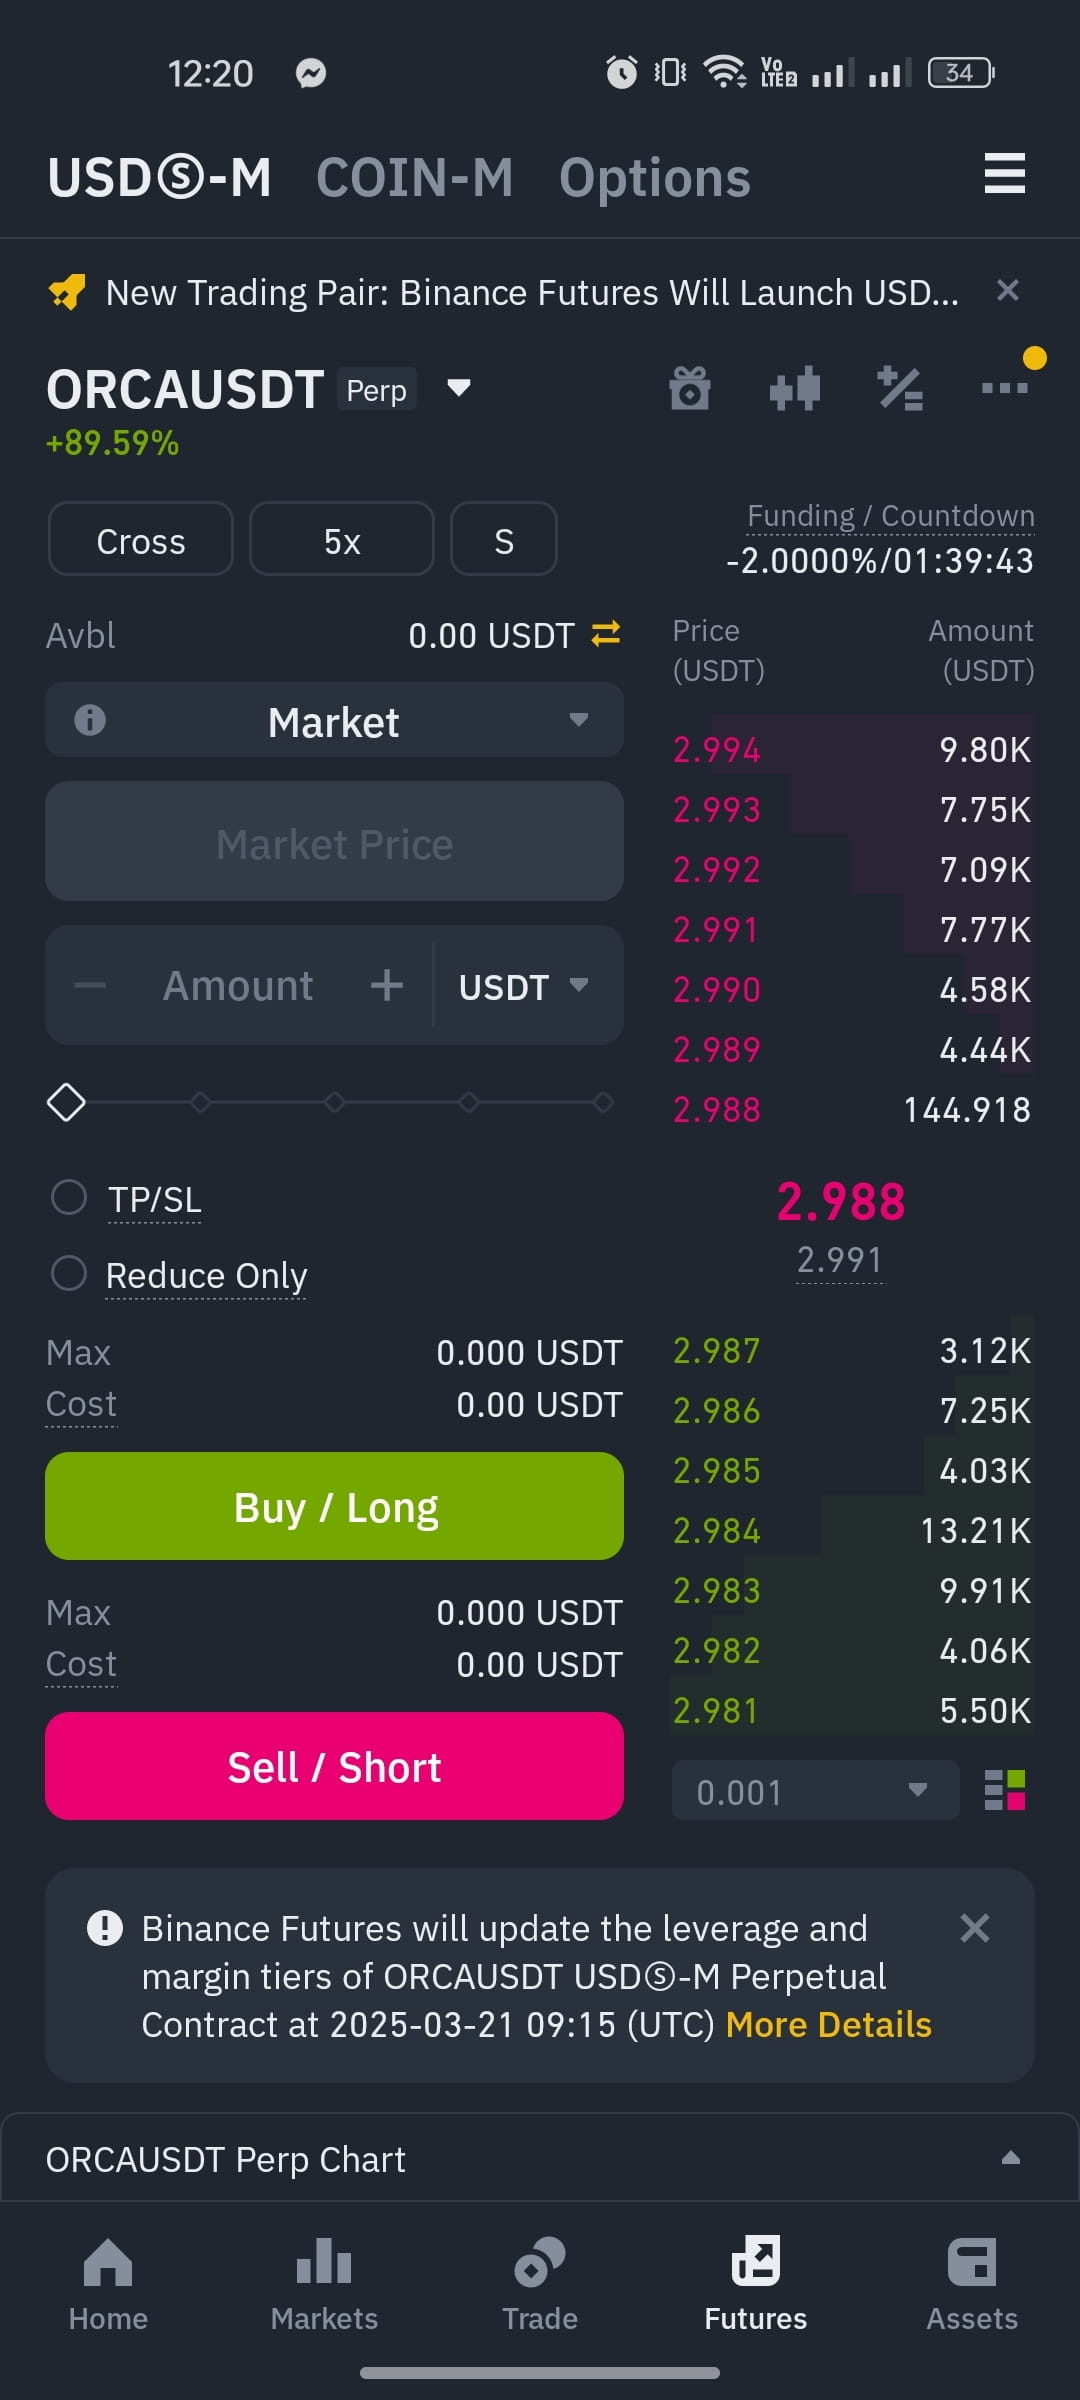Tap the info icon in Market field
Screen dimensions: 1080x2400
tap(90, 720)
